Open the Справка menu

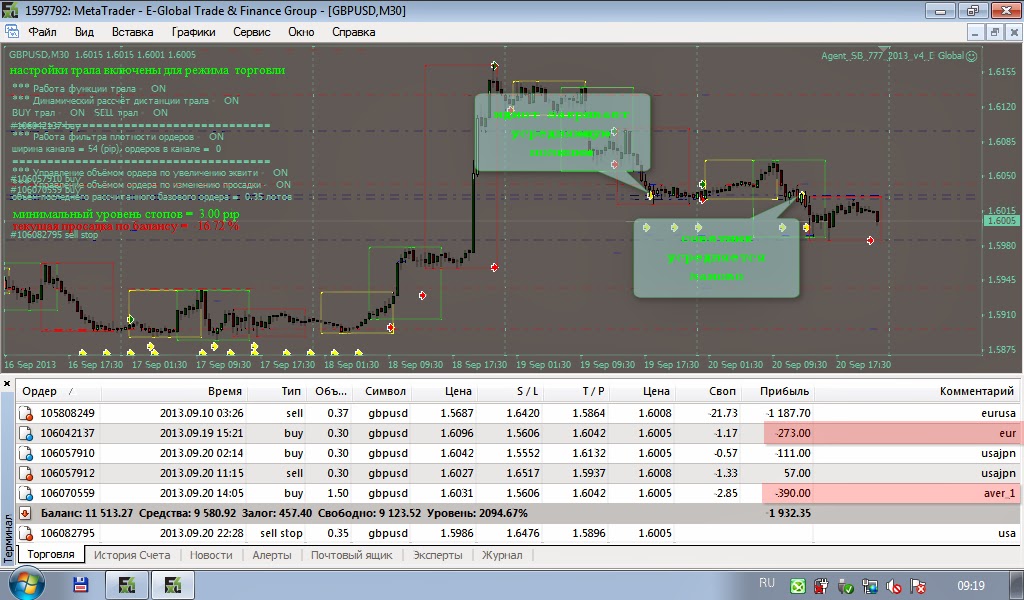point(353,32)
